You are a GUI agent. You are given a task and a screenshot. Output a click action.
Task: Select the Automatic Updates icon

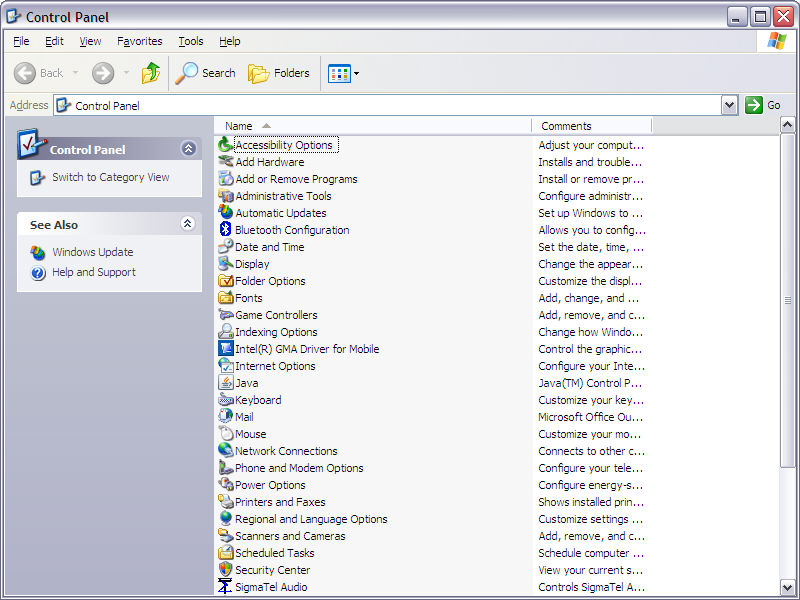click(226, 213)
